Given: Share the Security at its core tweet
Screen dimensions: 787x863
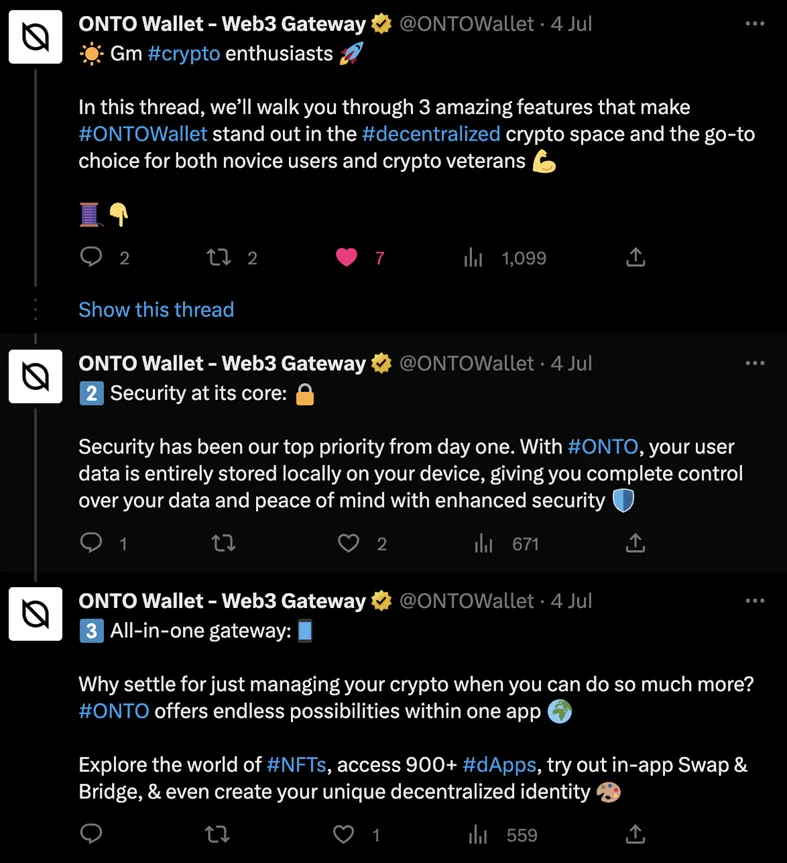Looking at the screenshot, I should point(635,544).
